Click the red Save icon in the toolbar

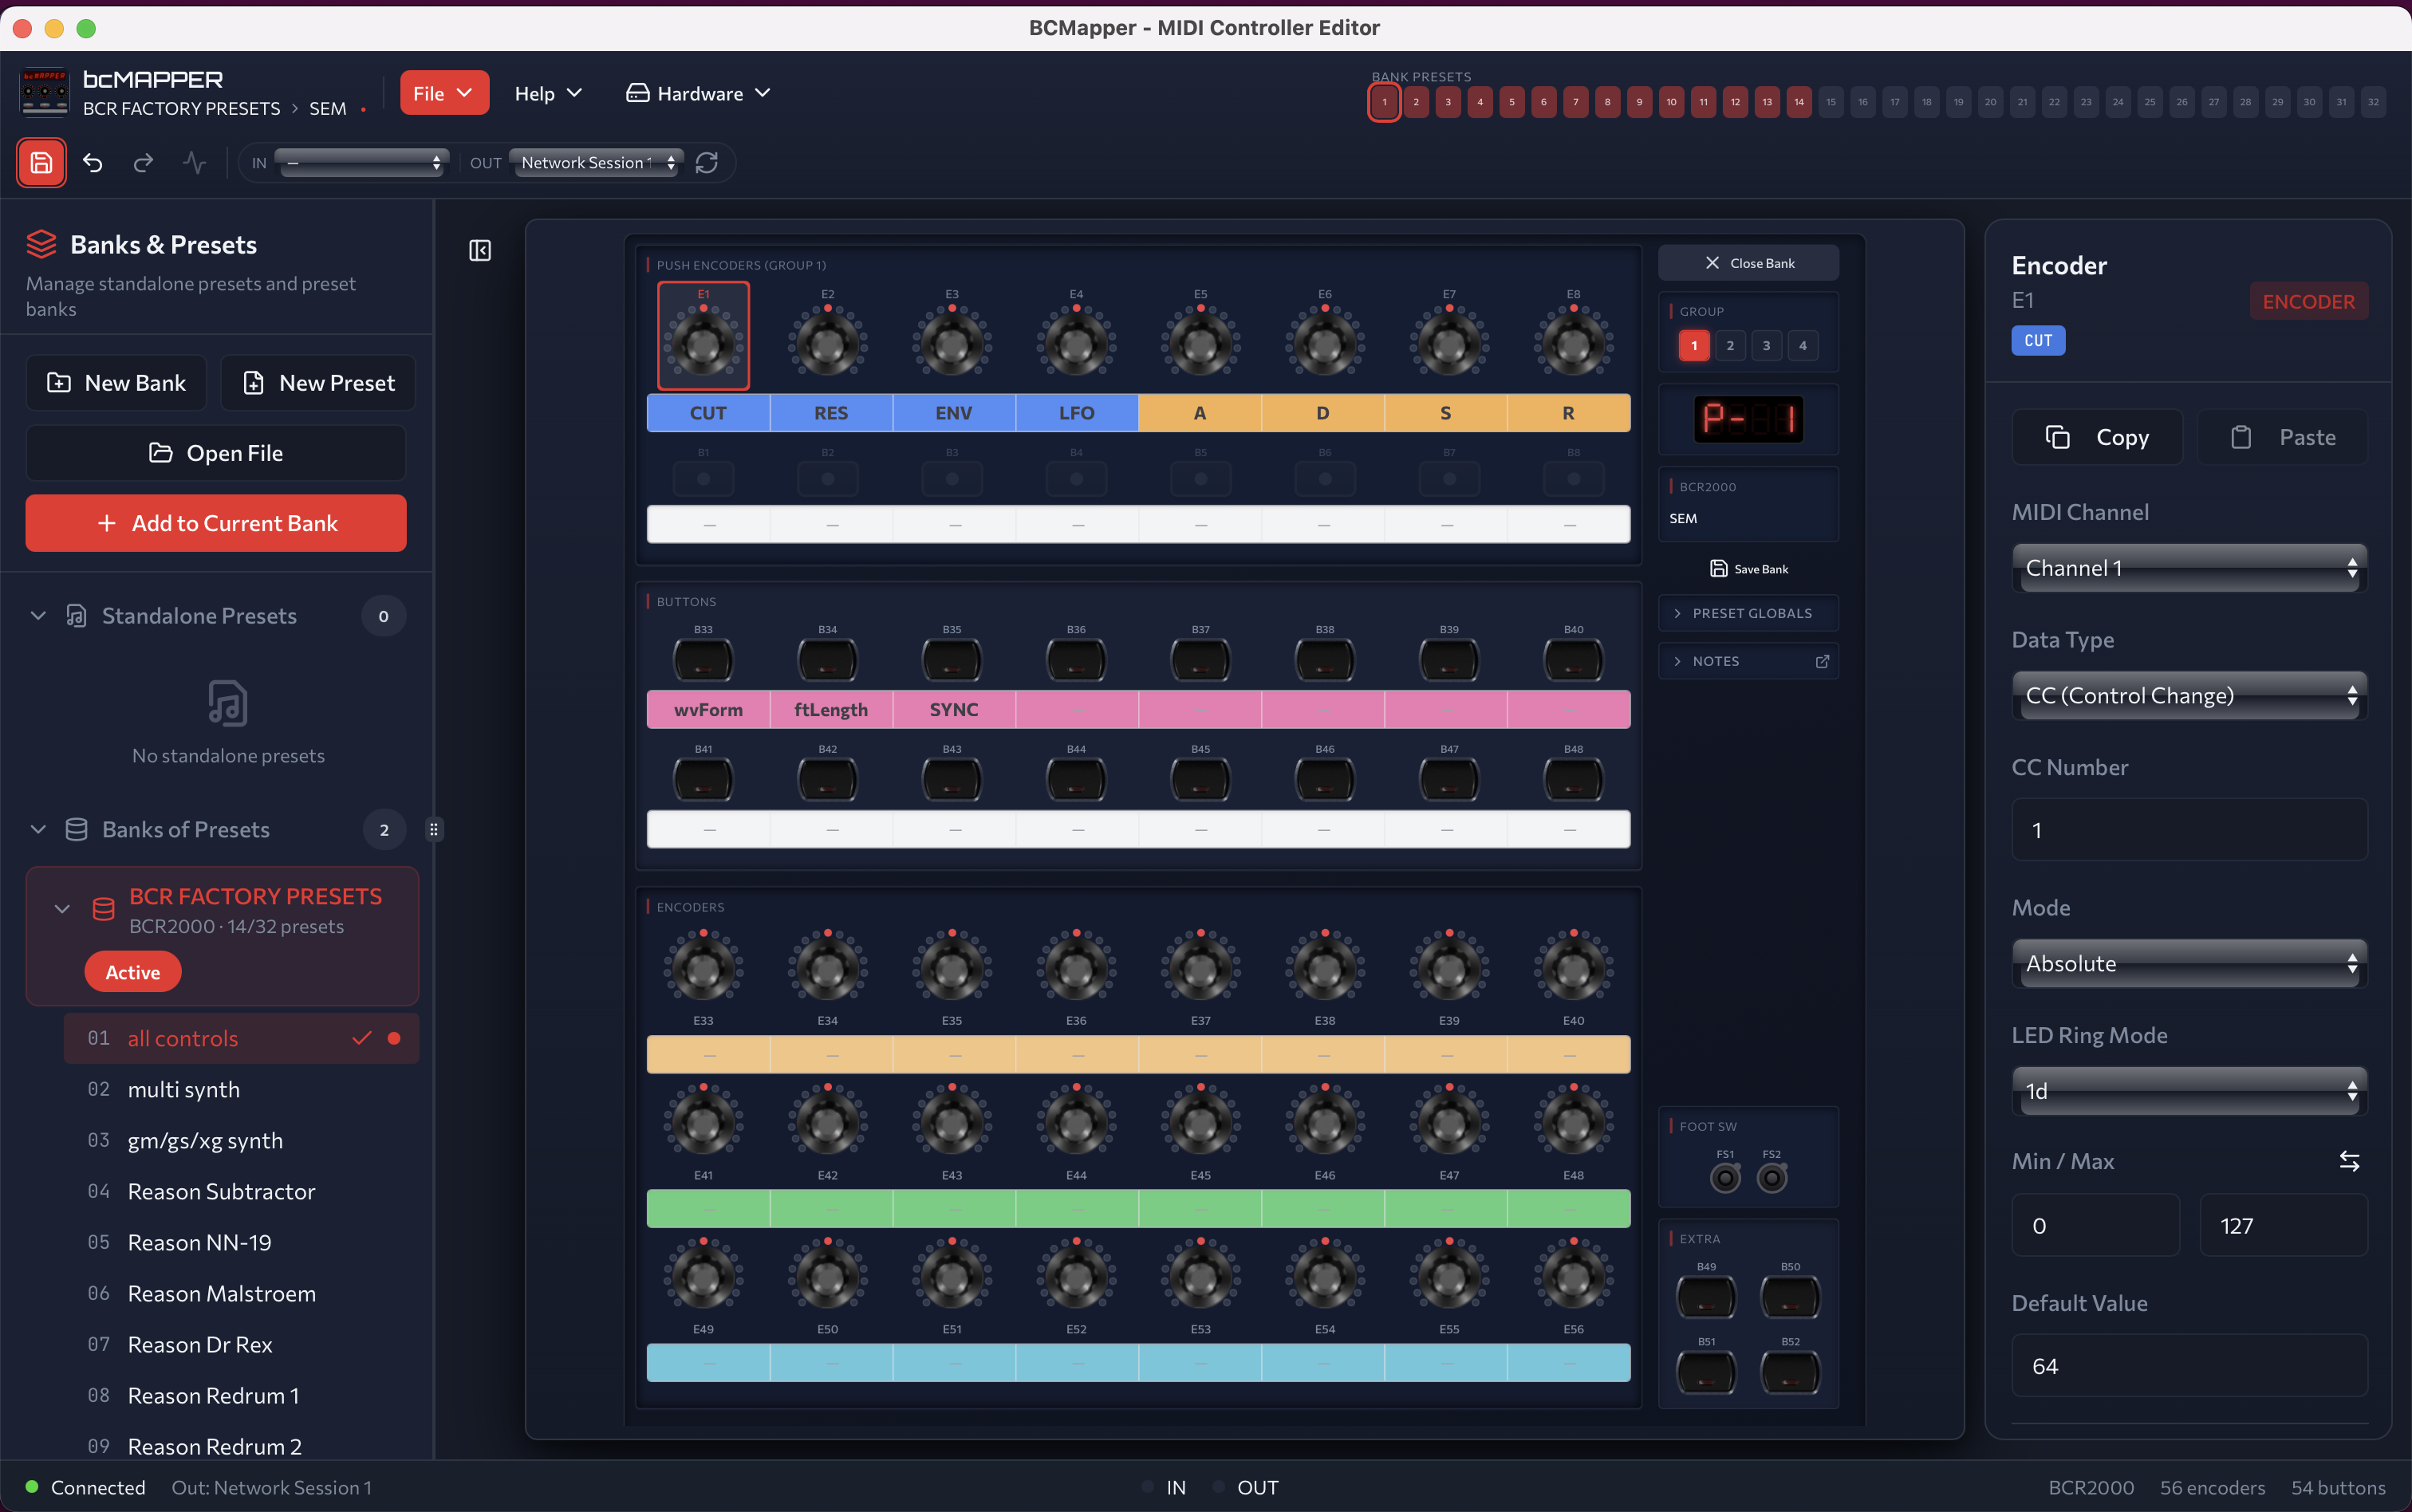coord(41,162)
